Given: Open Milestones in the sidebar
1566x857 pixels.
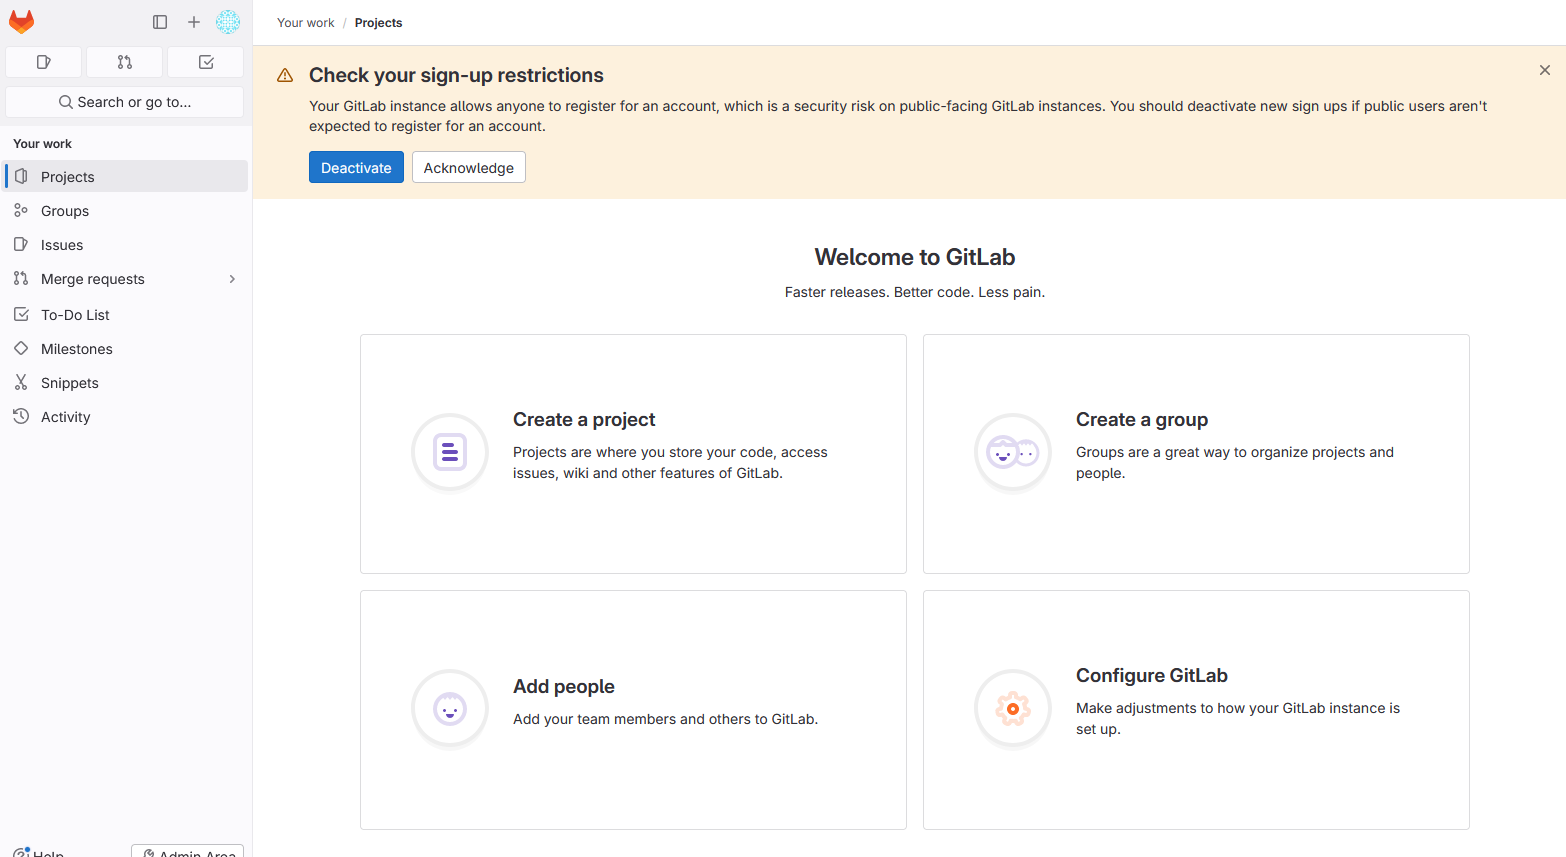Looking at the screenshot, I should click(x=126, y=349).
